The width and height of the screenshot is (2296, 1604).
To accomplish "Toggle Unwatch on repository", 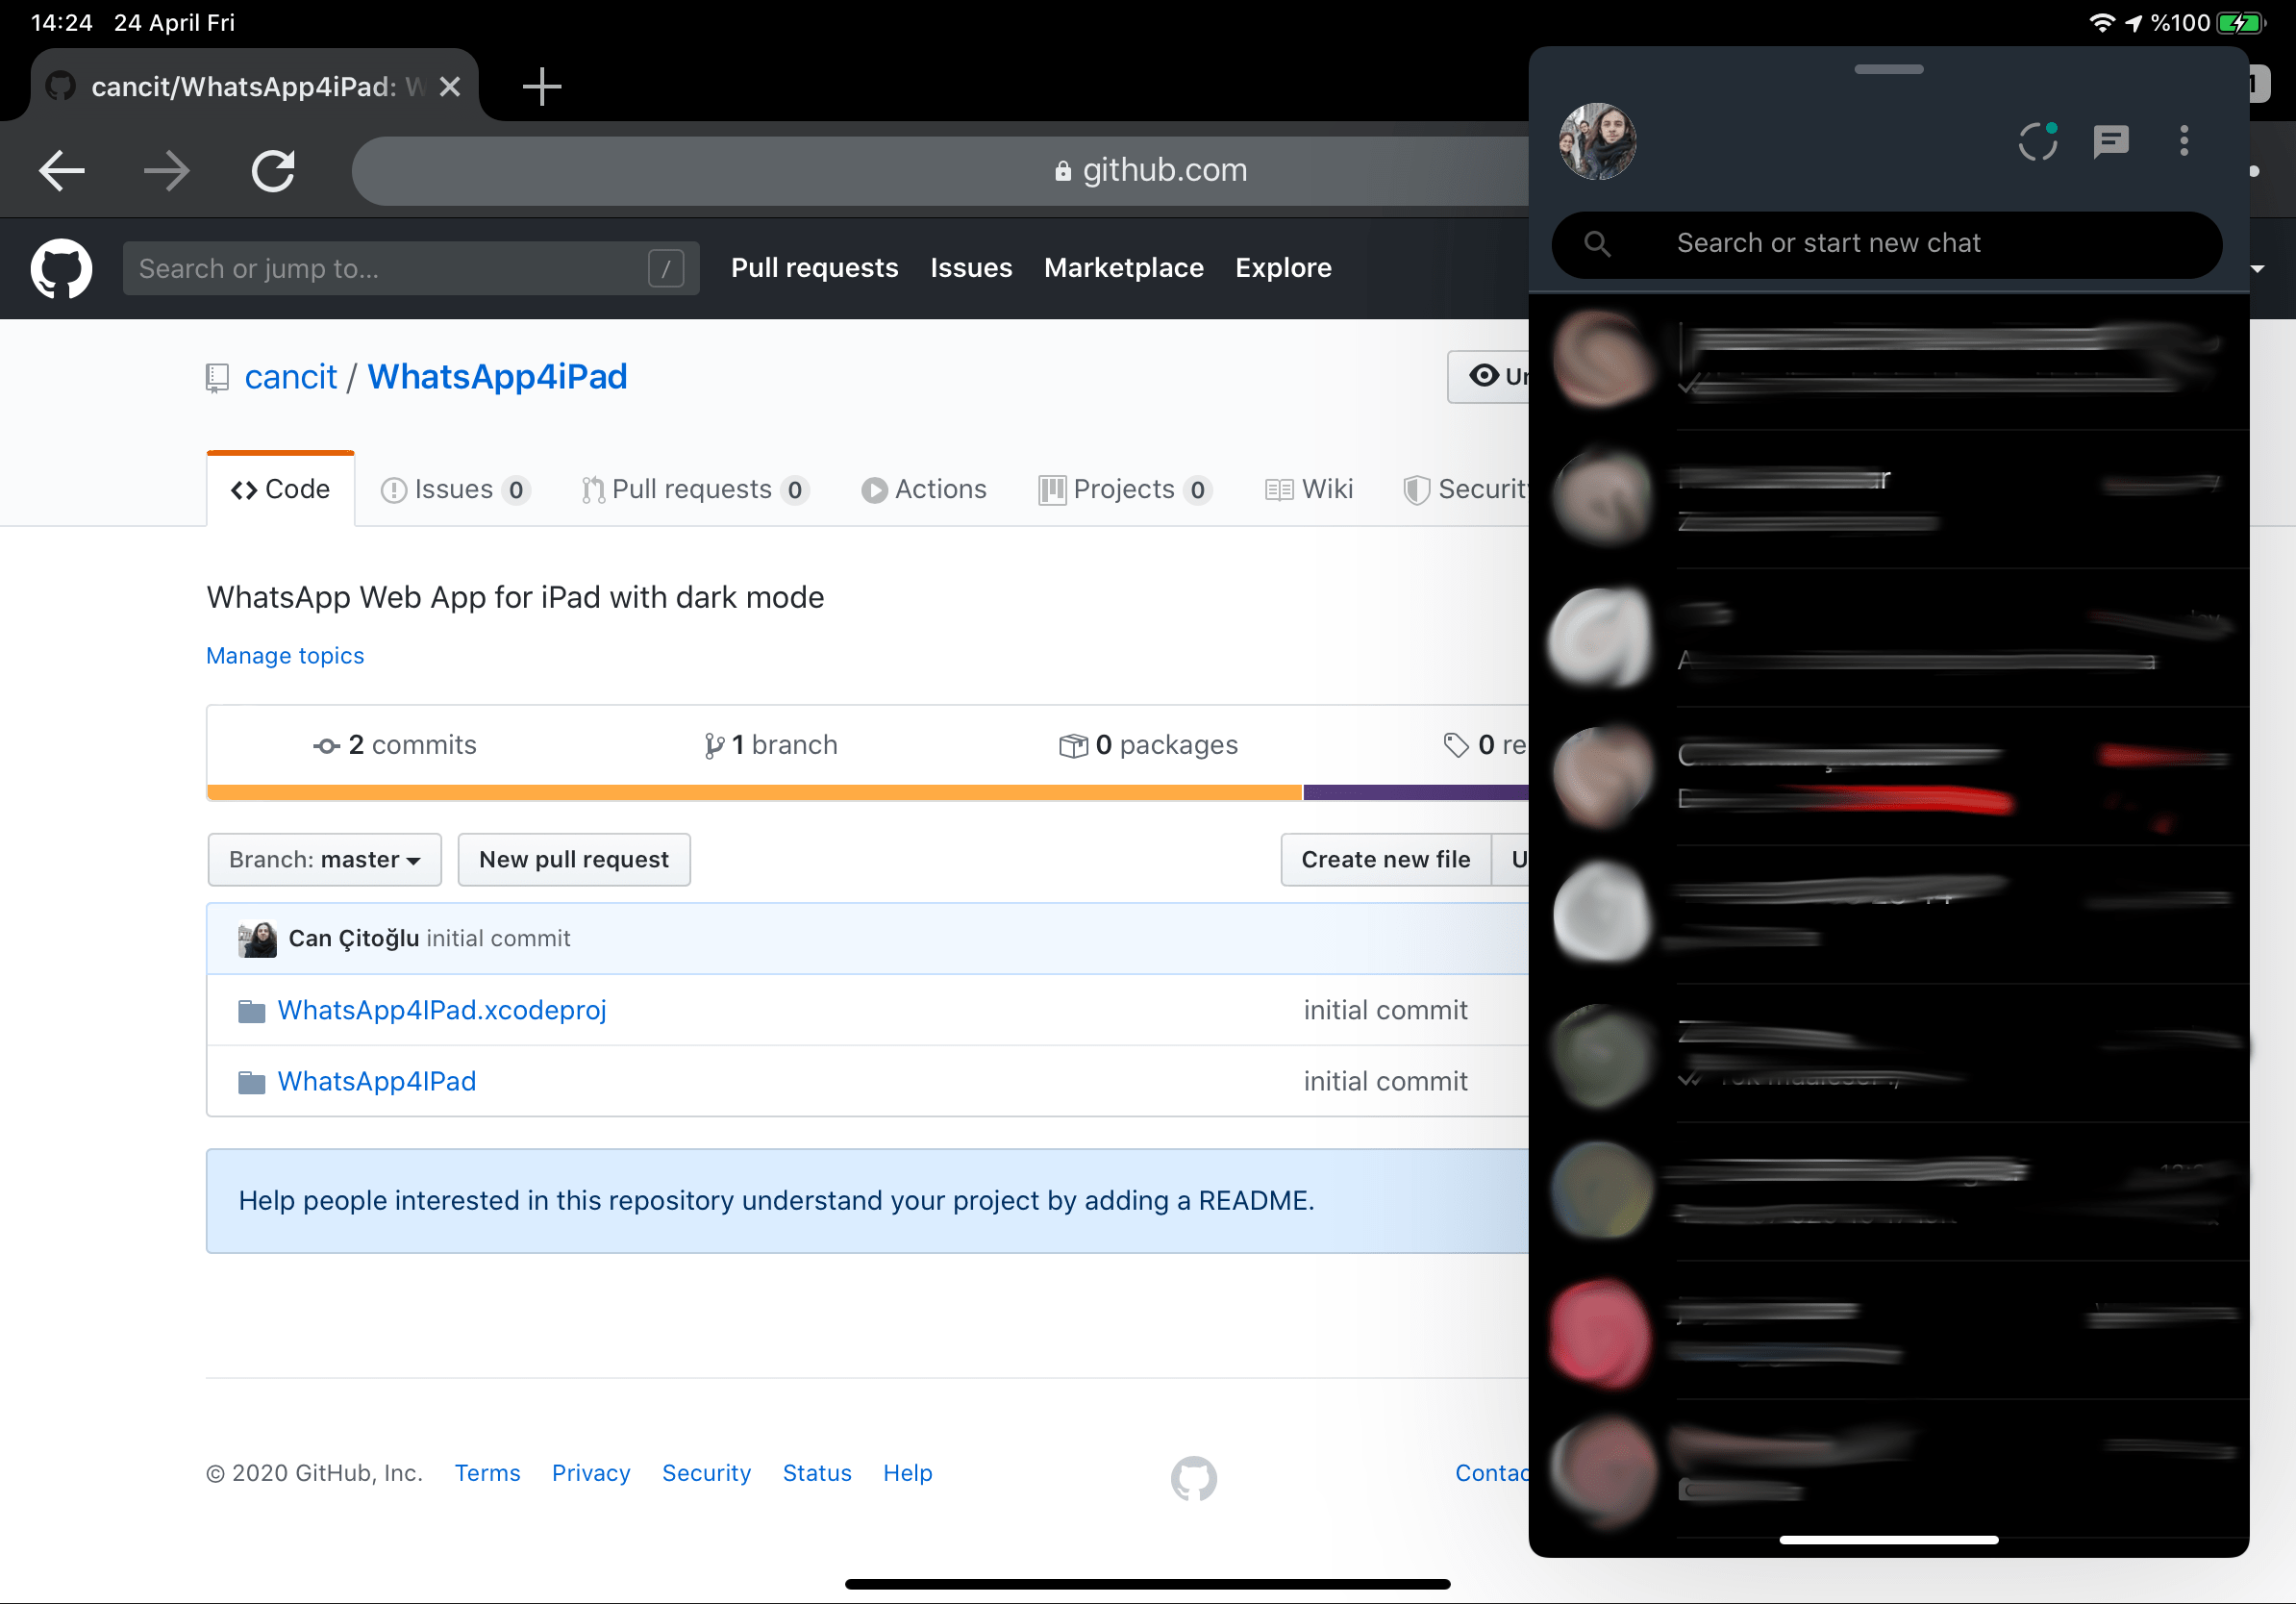I will (x=1490, y=376).
